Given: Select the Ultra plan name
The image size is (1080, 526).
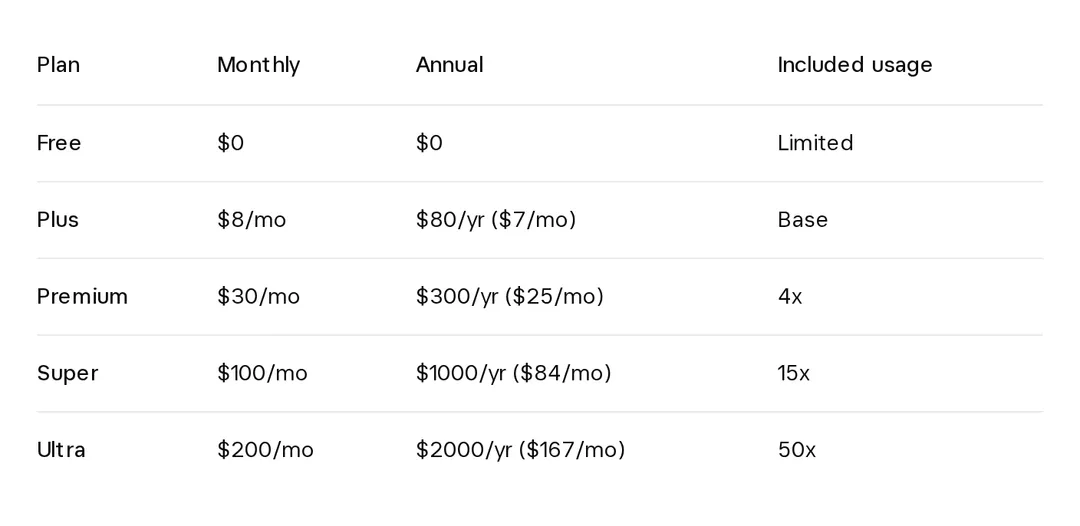Looking at the screenshot, I should coord(61,450).
